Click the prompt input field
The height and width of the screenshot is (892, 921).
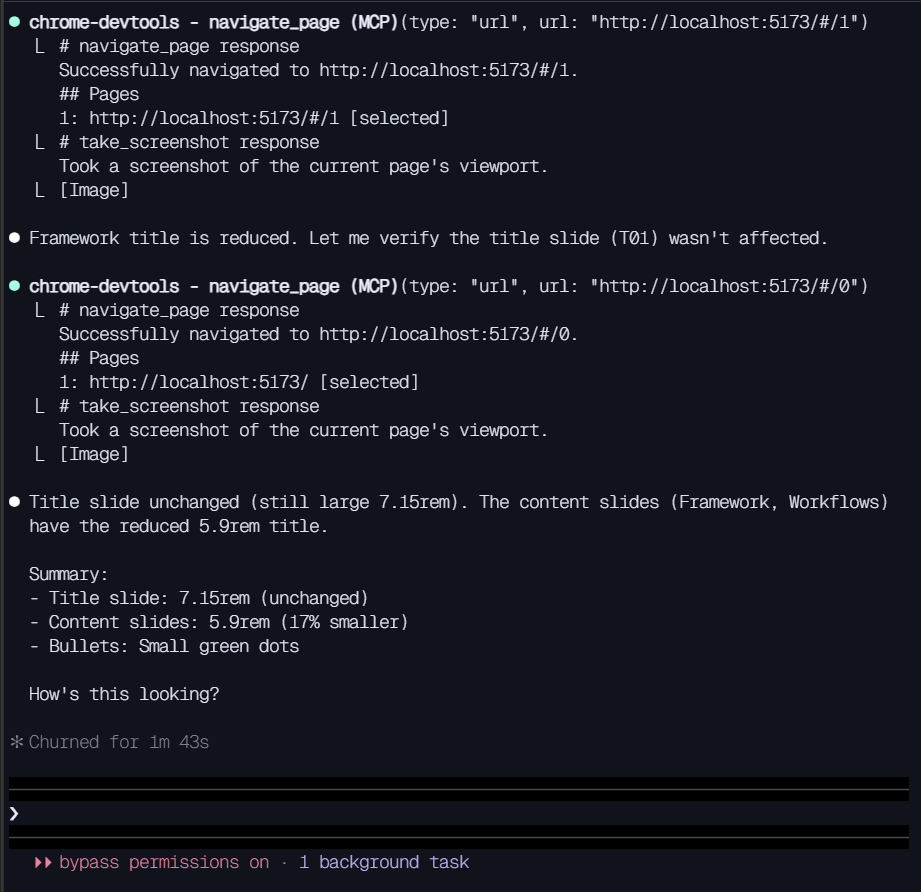(x=459, y=813)
